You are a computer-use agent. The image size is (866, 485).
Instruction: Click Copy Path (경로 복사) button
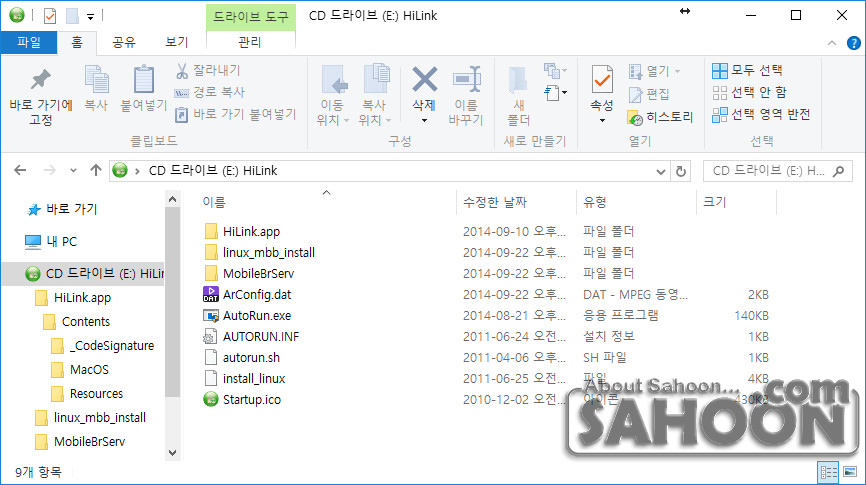(x=210, y=92)
